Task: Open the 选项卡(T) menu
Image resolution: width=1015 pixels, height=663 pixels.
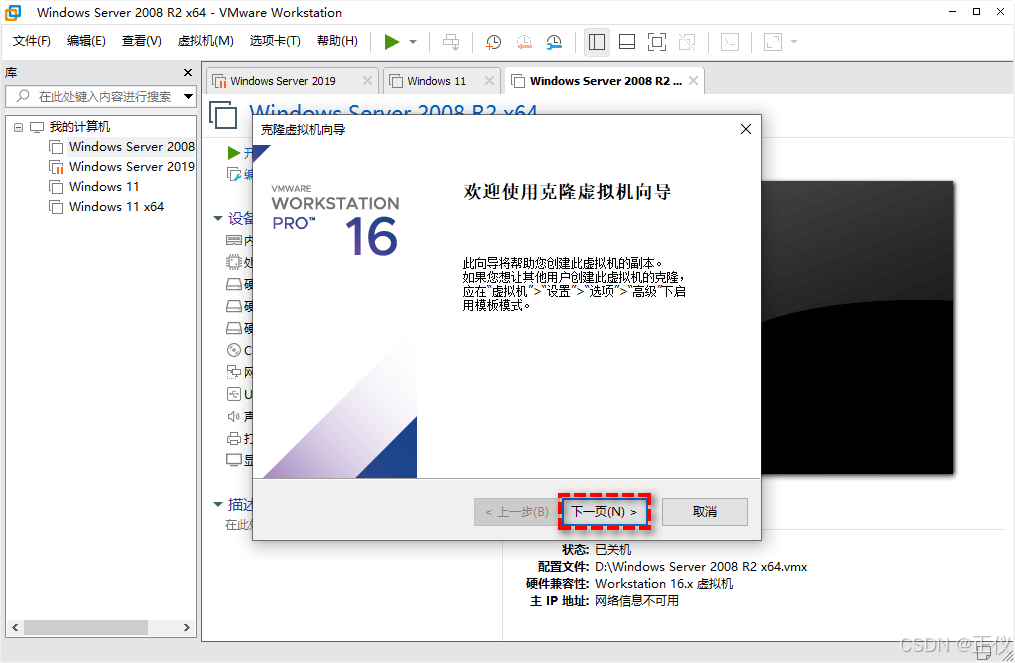Action: (275, 41)
